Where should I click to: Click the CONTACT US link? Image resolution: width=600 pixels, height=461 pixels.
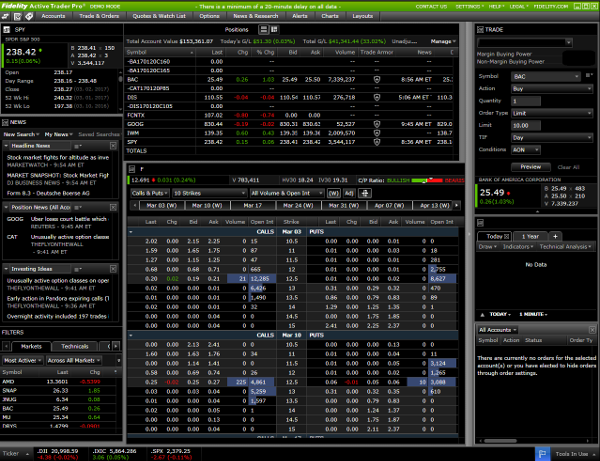(x=431, y=7)
